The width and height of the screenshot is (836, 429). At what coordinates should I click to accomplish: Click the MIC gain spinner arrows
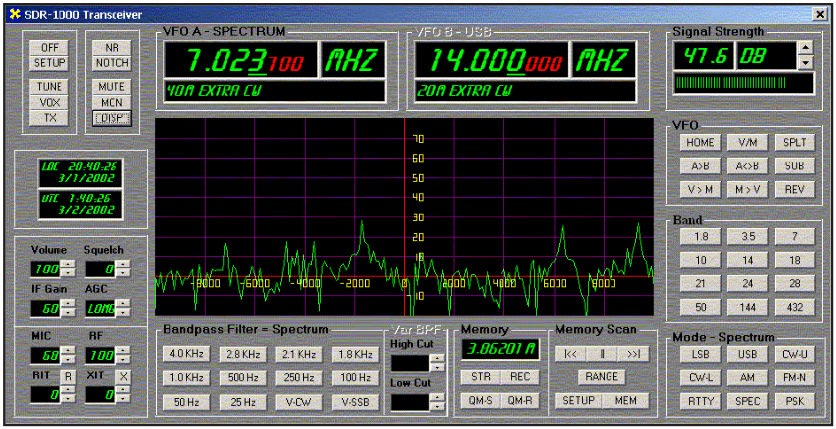pyautogui.click(x=68, y=355)
